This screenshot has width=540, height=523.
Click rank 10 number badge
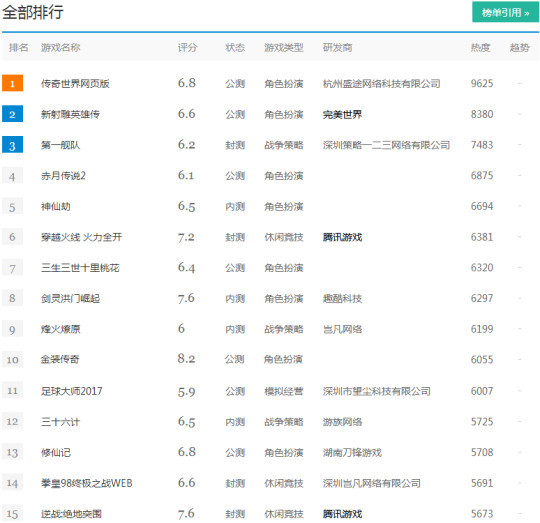tap(12, 359)
